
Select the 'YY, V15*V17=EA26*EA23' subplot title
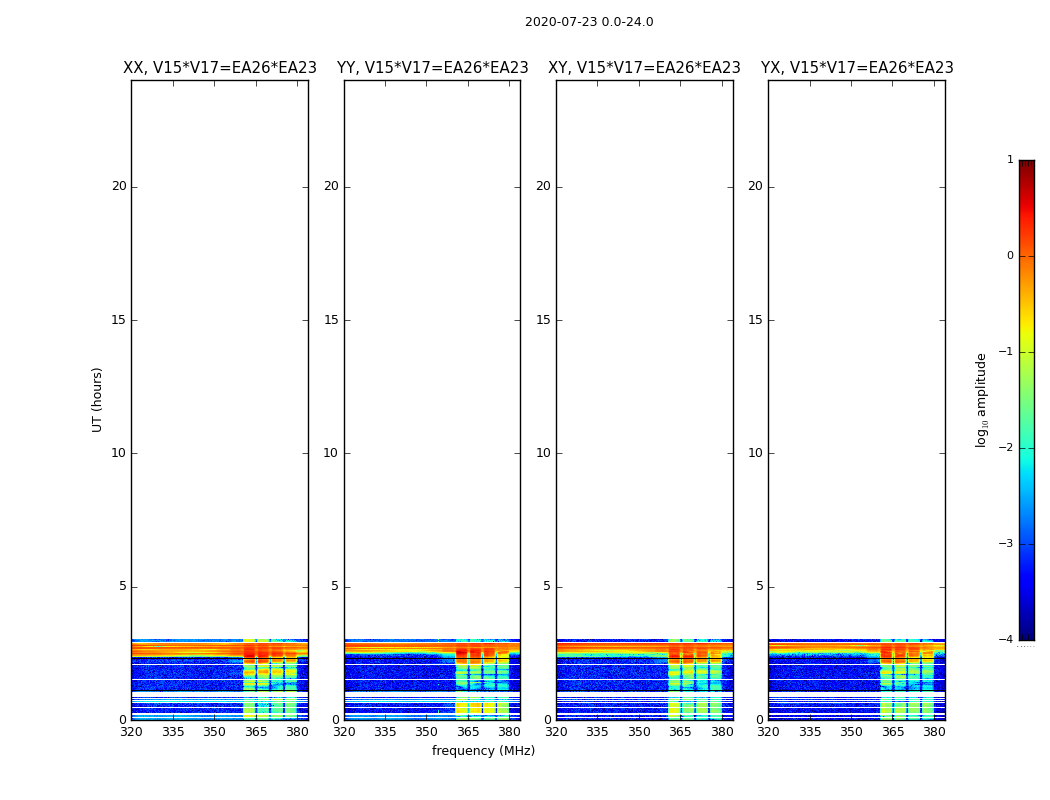pyautogui.click(x=433, y=68)
